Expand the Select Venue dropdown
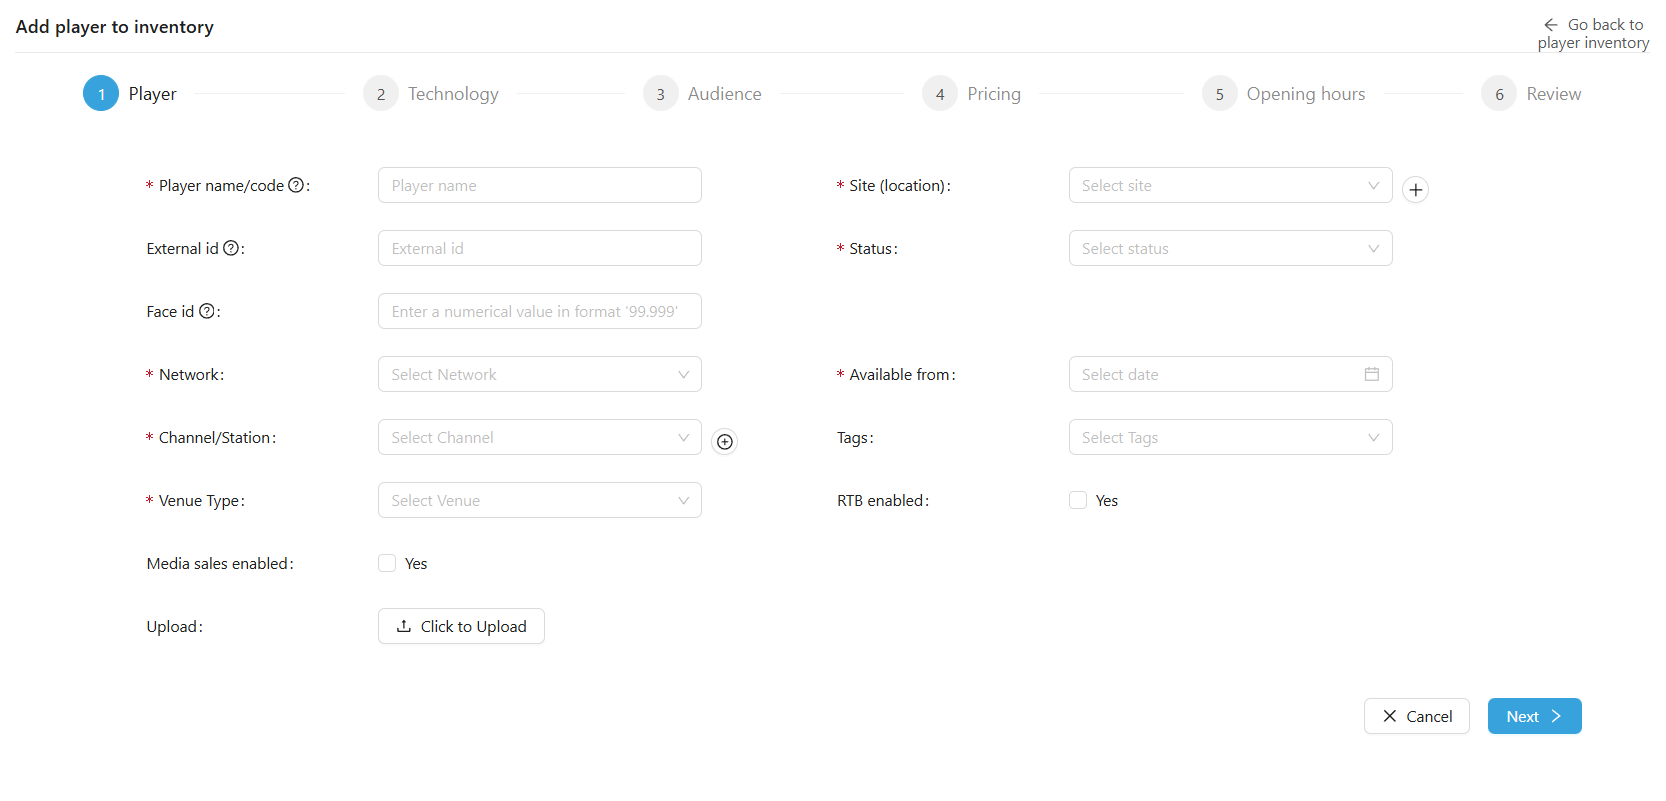Screen dimensions: 1666x801 (x=539, y=500)
